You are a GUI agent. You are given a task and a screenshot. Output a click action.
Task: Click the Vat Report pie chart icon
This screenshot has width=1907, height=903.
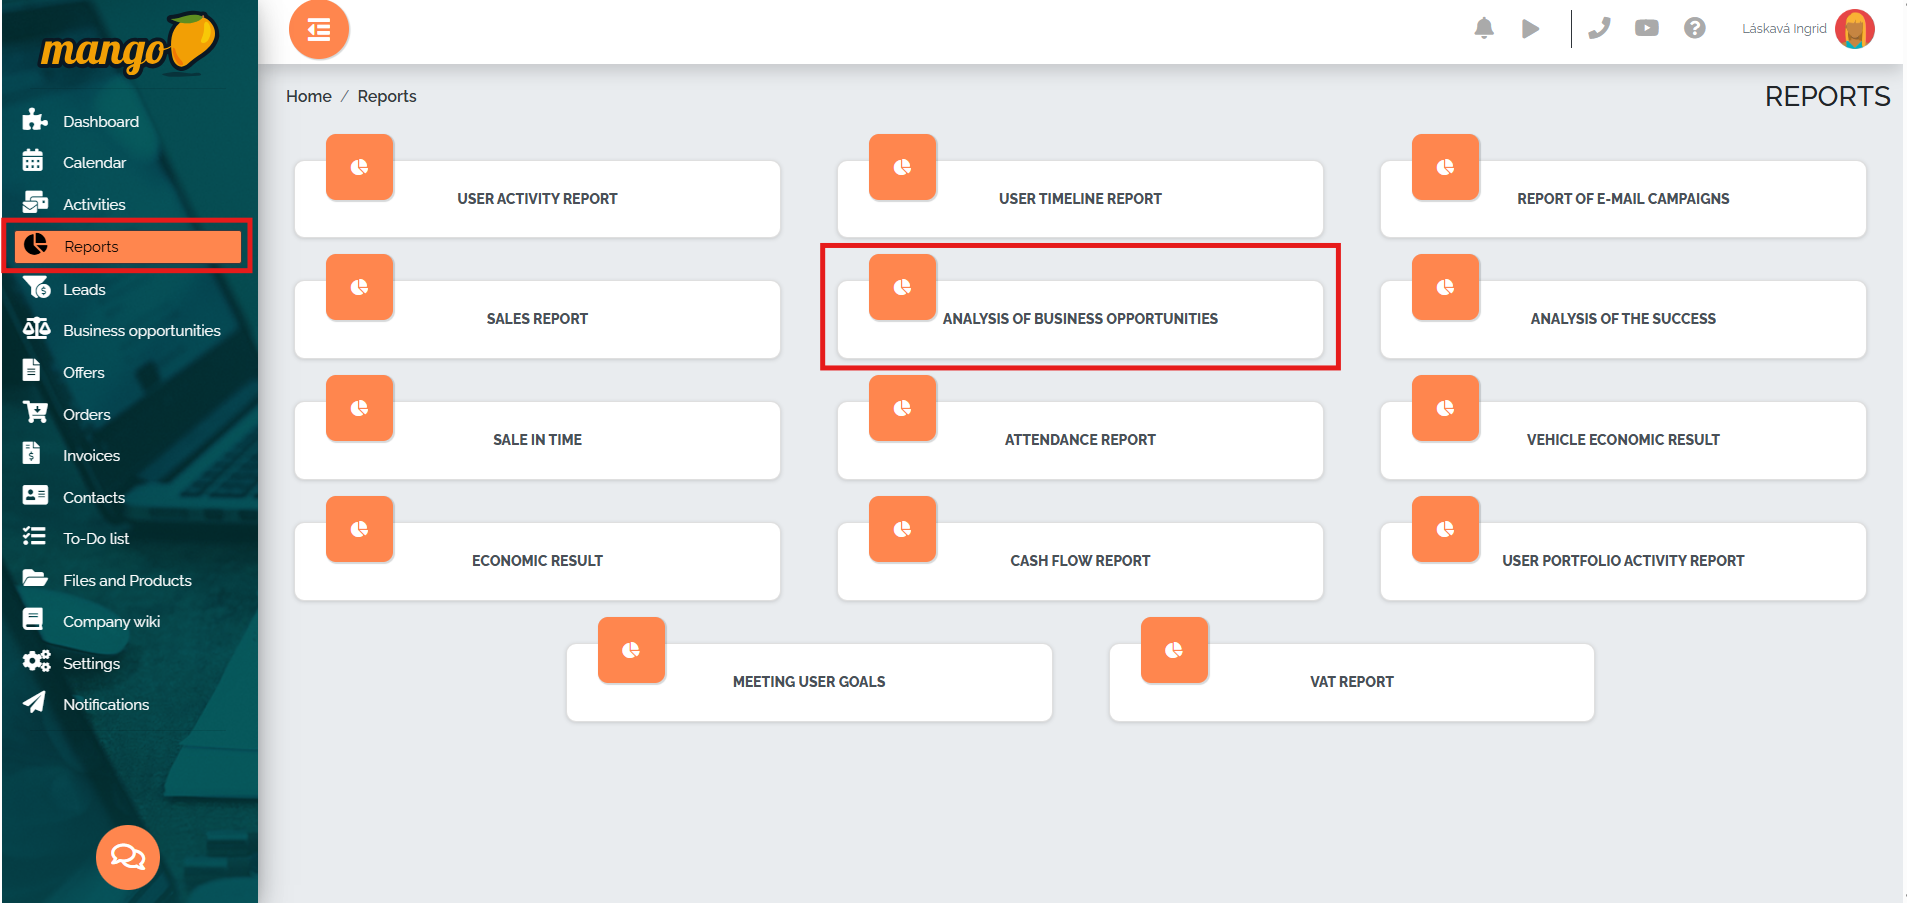(x=1174, y=650)
